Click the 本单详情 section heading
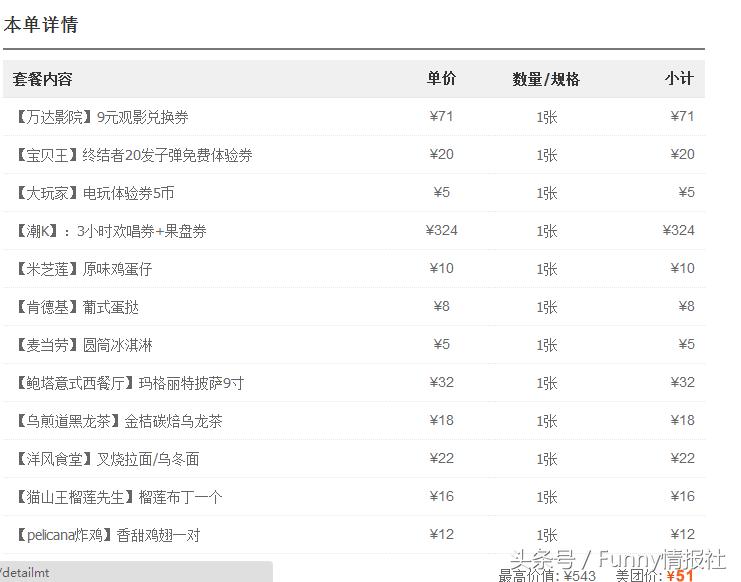The image size is (741, 582). click(x=41, y=25)
